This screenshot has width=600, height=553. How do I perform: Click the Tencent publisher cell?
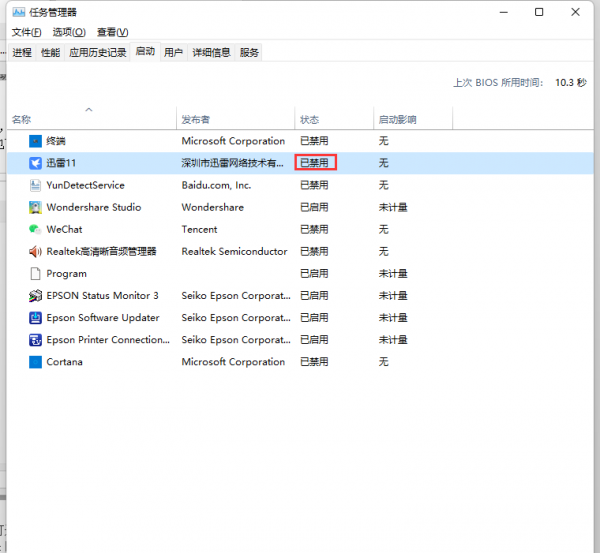pyautogui.click(x=199, y=230)
